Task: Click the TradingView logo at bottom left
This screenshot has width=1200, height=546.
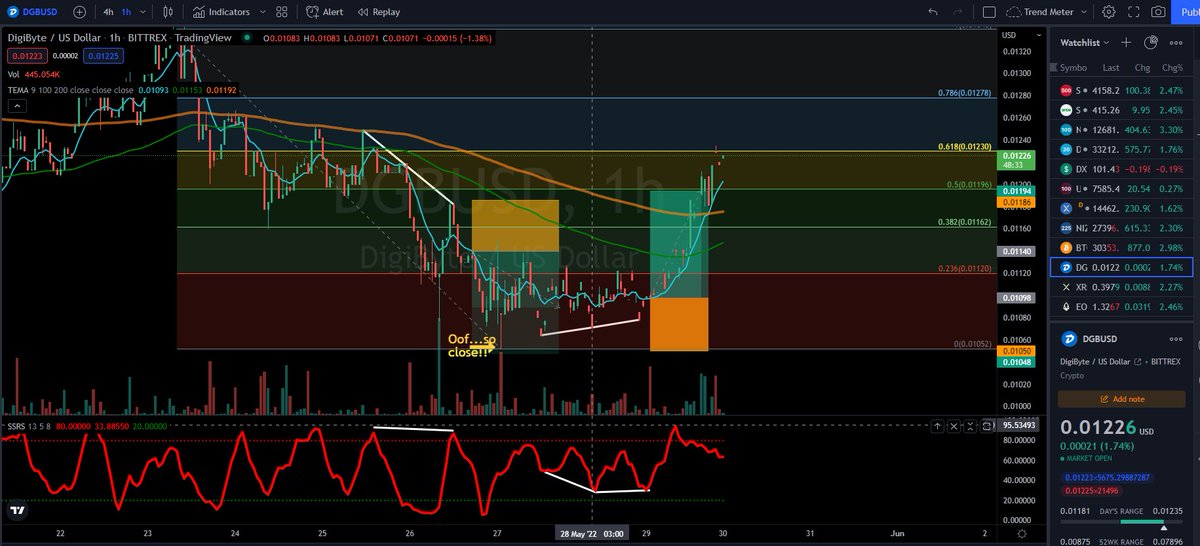Action: tap(17, 510)
